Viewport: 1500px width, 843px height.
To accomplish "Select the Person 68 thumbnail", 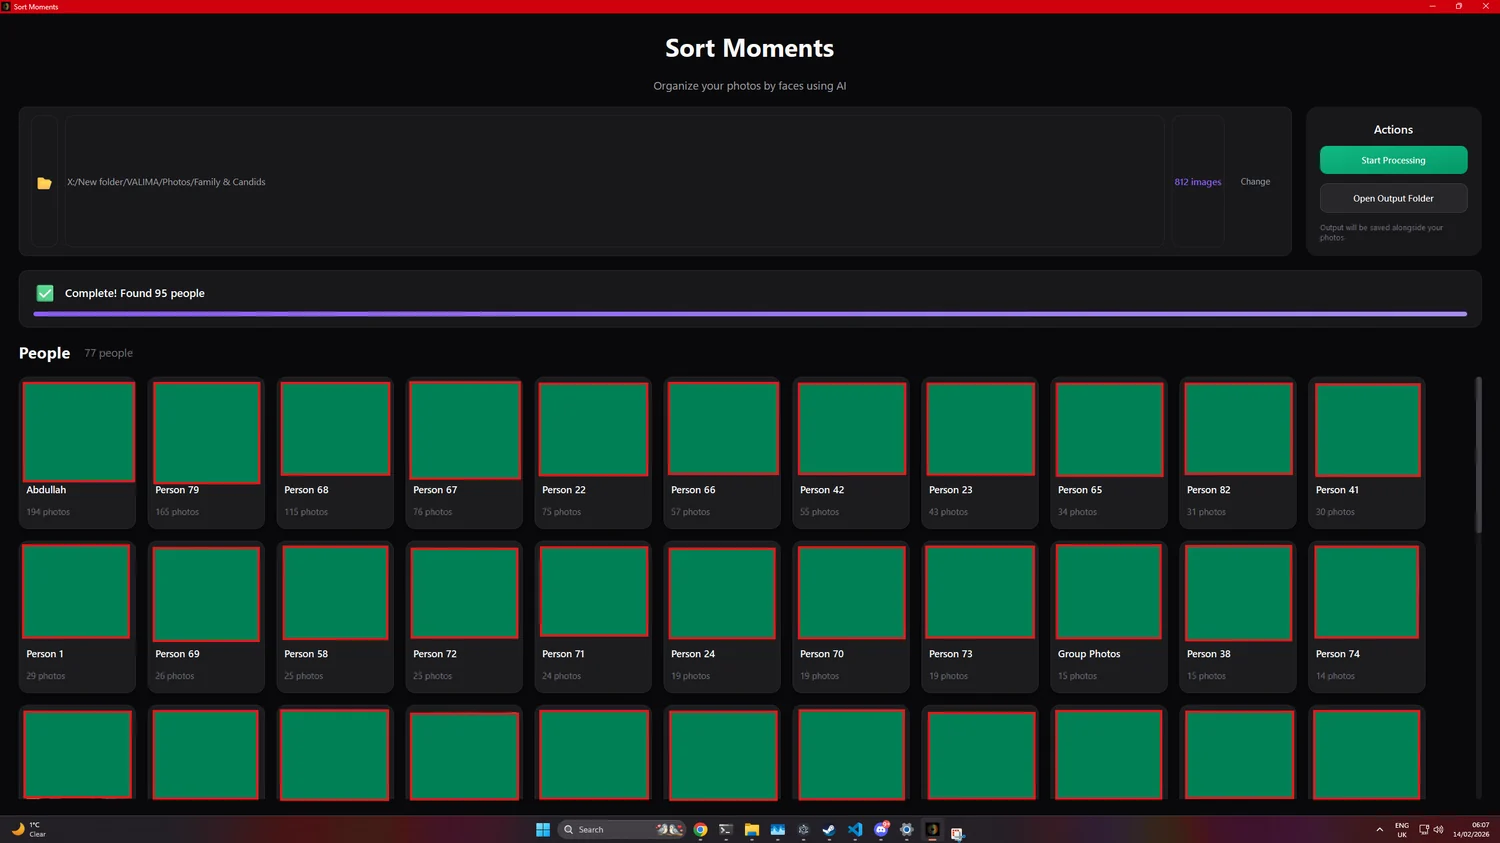I will tap(335, 429).
